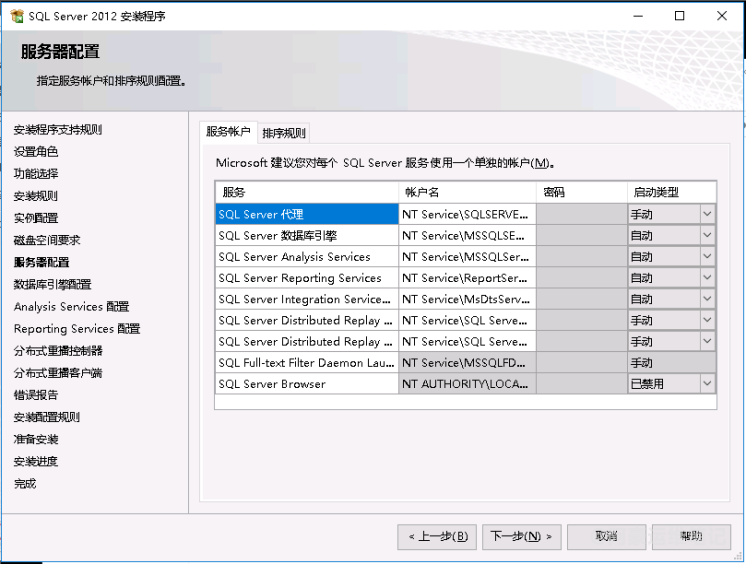Change startup type for SQL Server Browser
Image resolution: width=746 pixels, height=564 pixels.
pyautogui.click(x=707, y=384)
